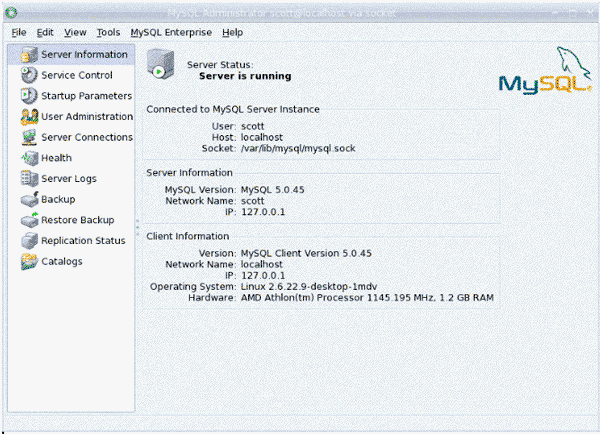Click the Server Connections icon
The width and height of the screenshot is (600, 434).
pos(29,137)
